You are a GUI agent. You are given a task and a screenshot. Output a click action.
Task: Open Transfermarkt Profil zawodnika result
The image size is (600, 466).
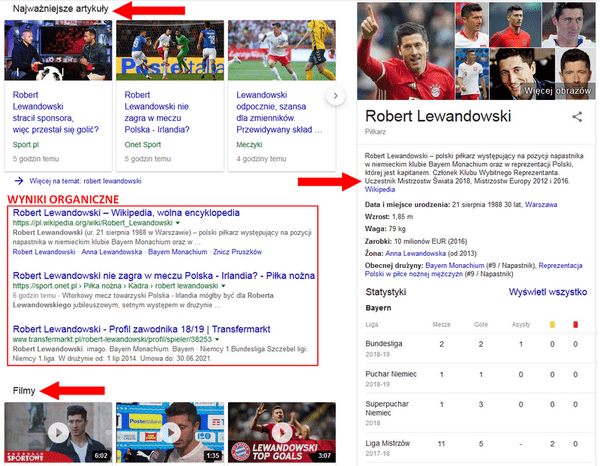[142, 329]
